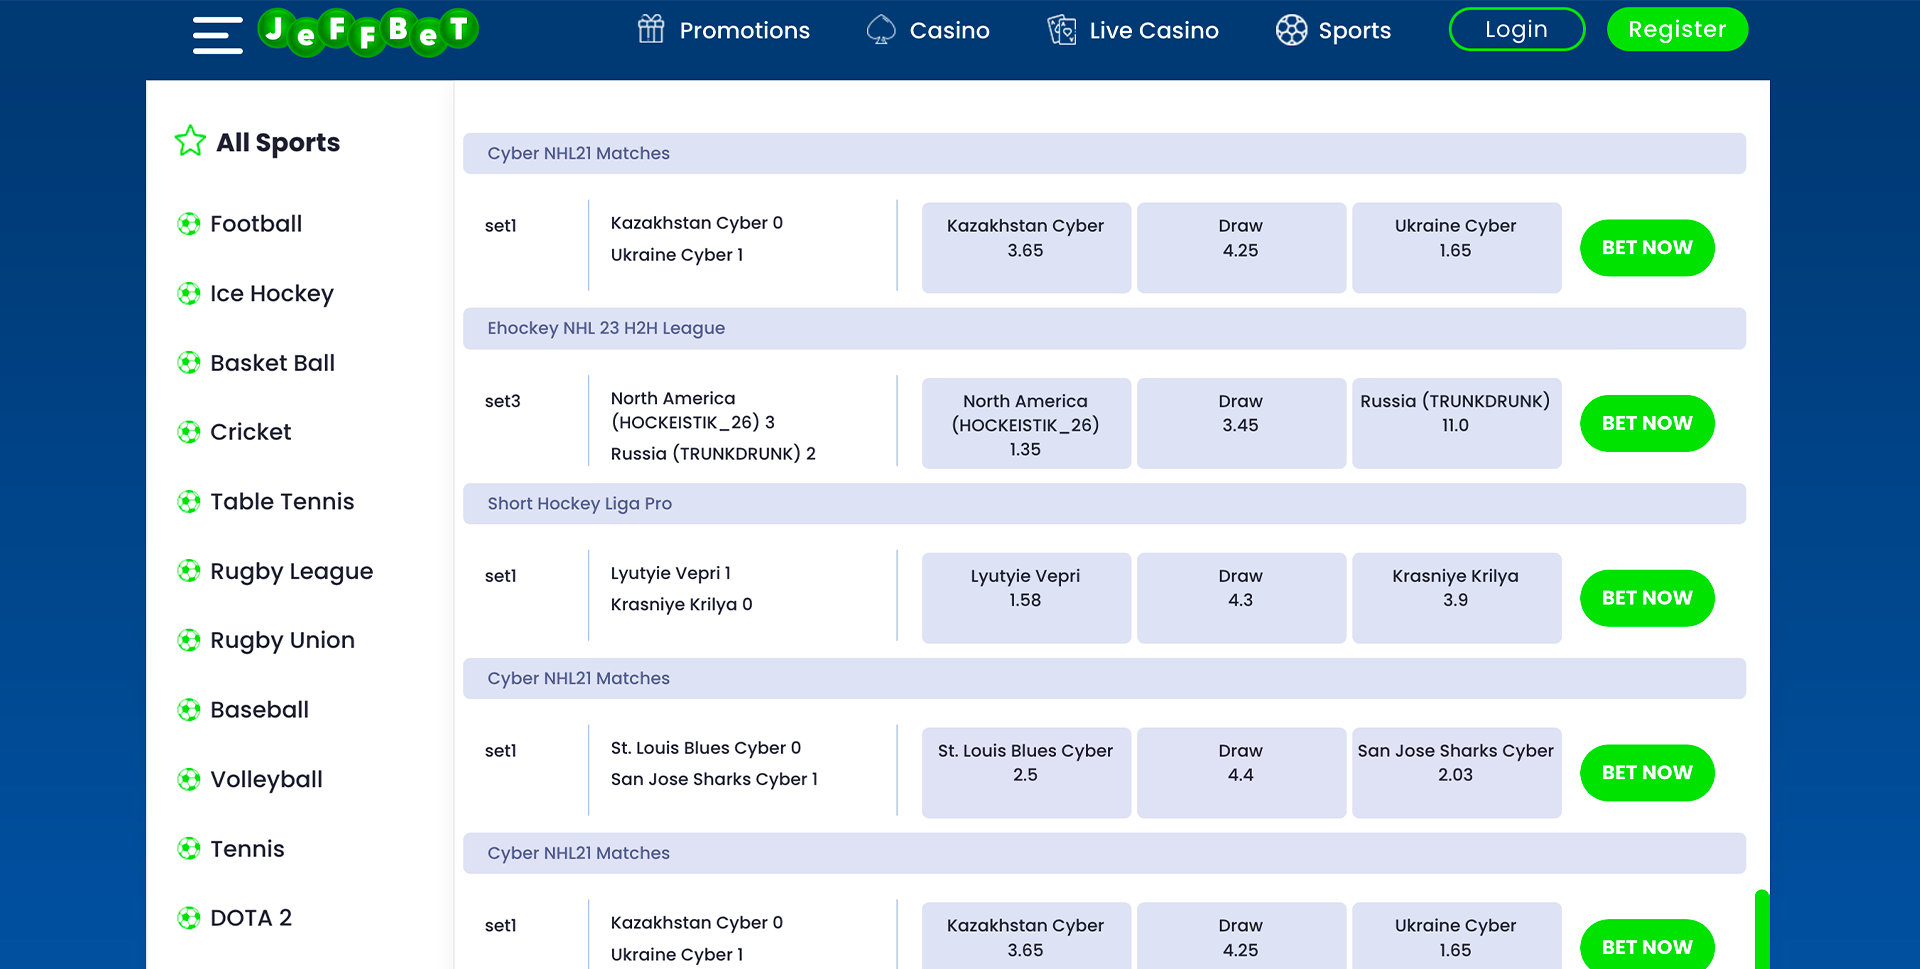Go to Tennis category
This screenshot has width=1920, height=969.
coord(247,849)
